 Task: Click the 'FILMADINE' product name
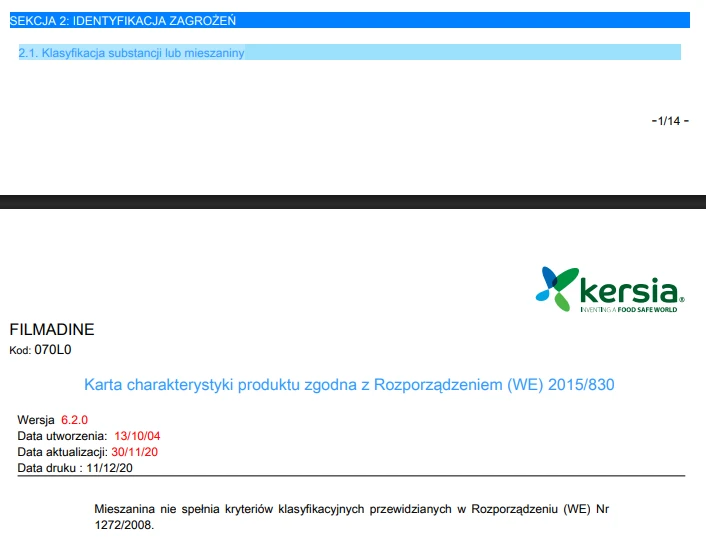click(x=52, y=330)
